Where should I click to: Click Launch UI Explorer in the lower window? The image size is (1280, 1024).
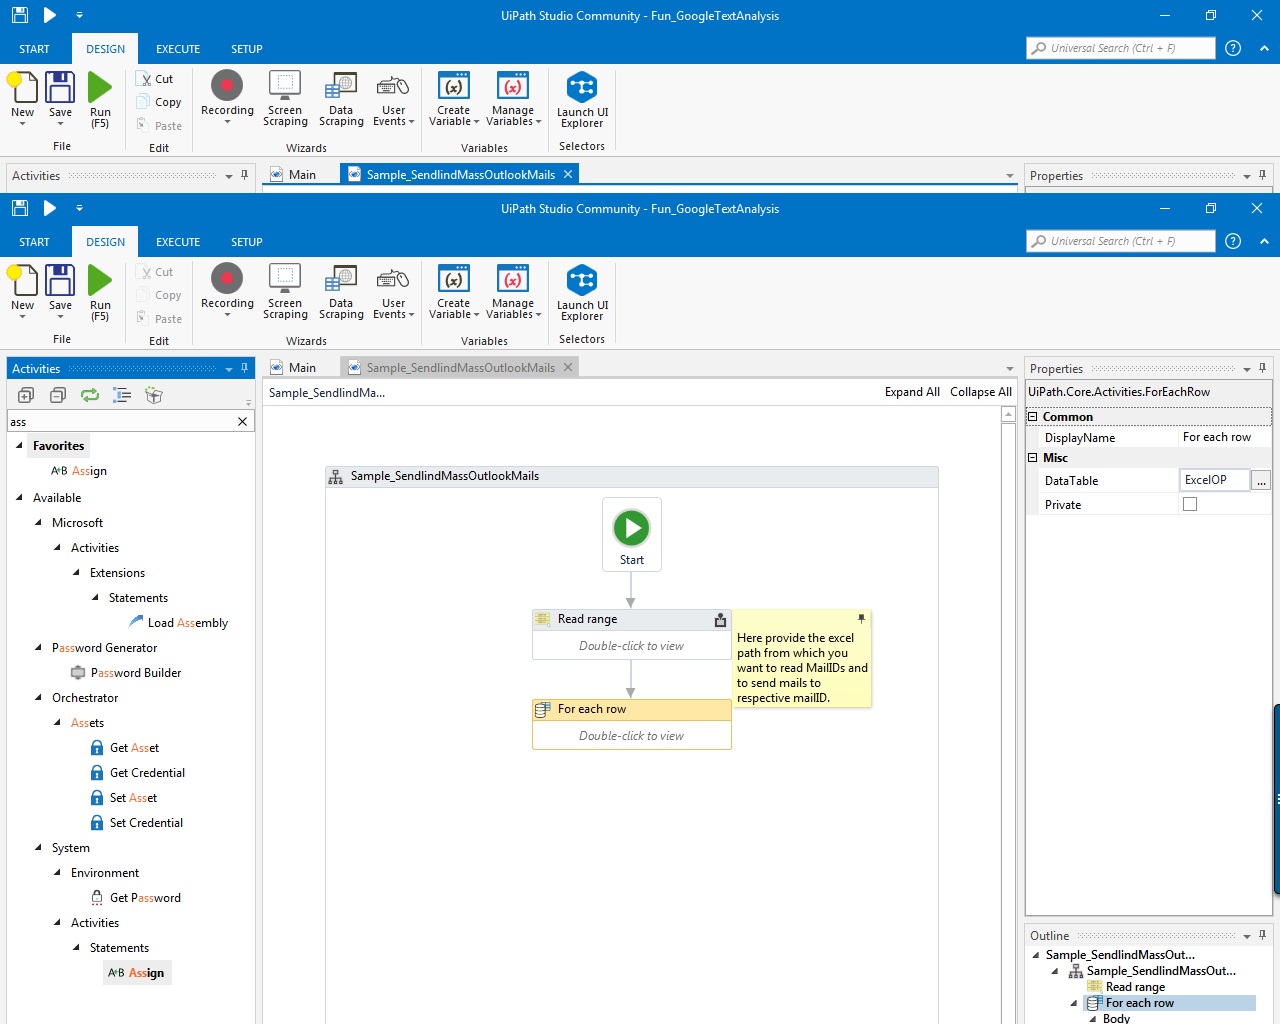click(x=582, y=292)
